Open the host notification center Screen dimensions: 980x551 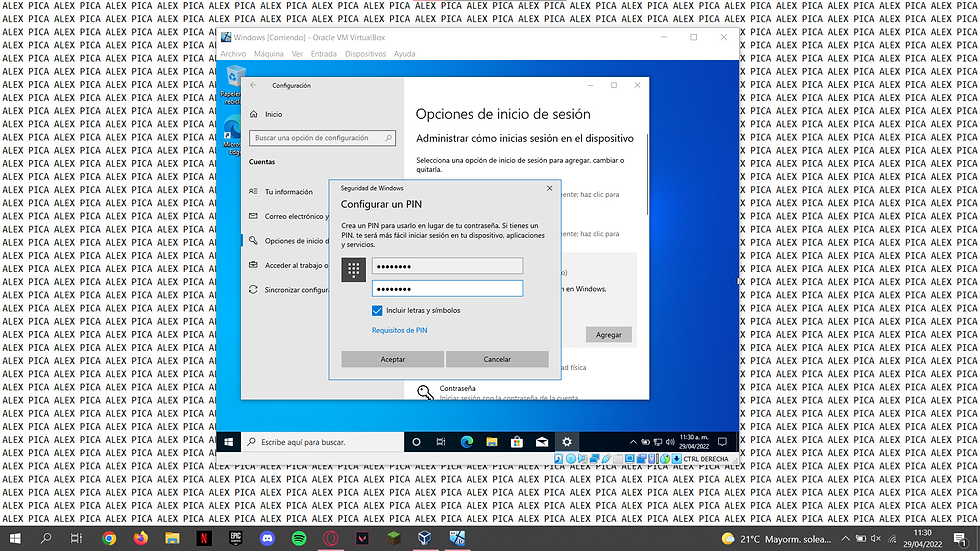[x=960, y=539]
